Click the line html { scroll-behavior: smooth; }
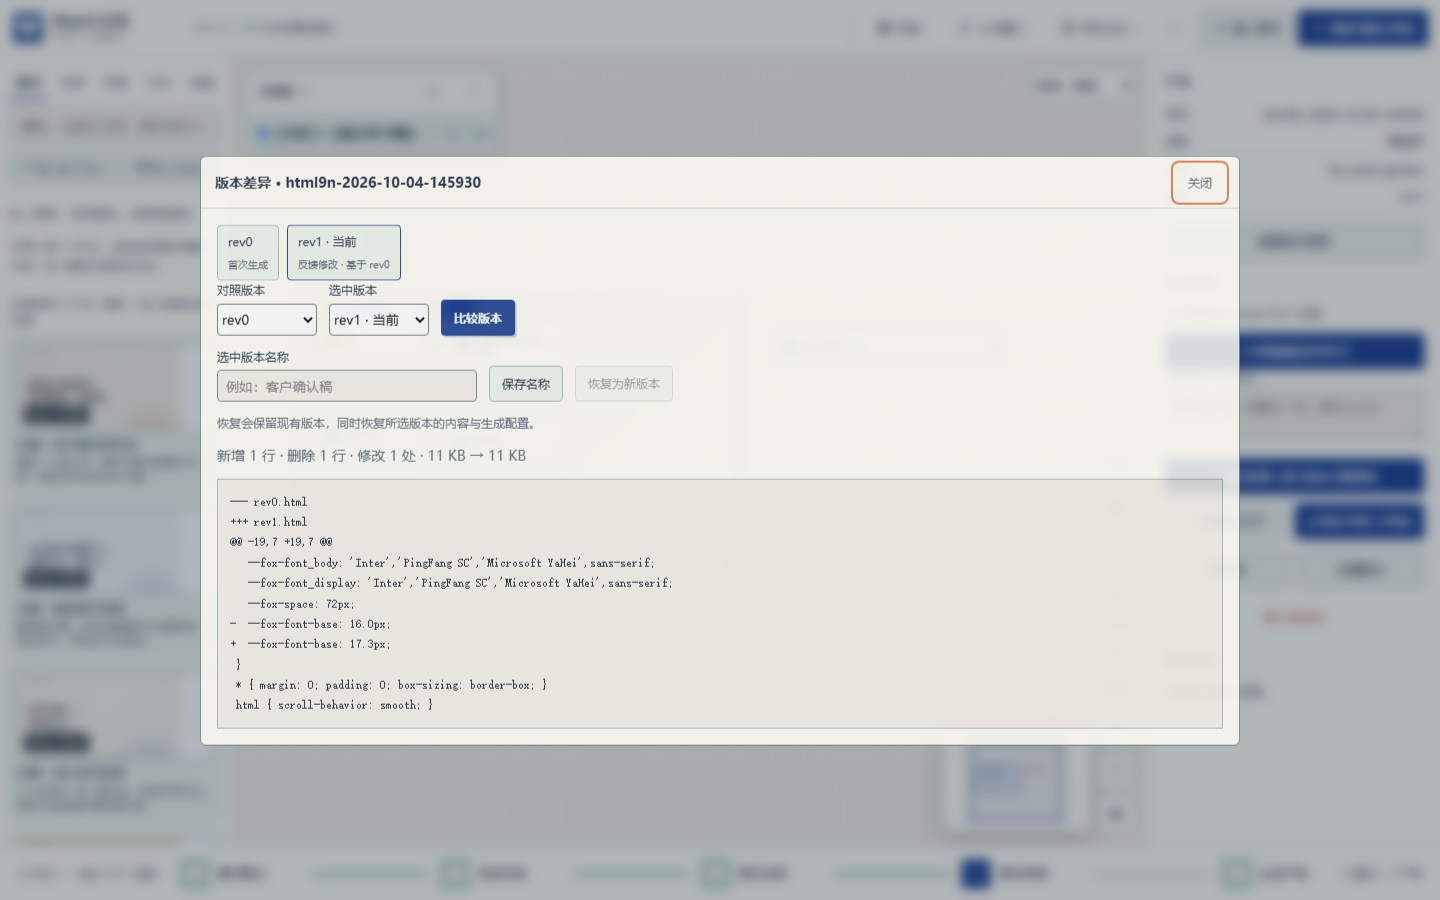1440x900 pixels. pos(334,705)
